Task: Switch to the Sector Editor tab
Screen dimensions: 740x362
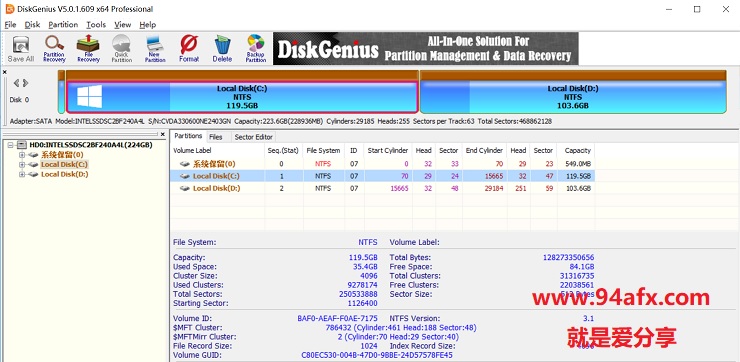Action: 253,137
